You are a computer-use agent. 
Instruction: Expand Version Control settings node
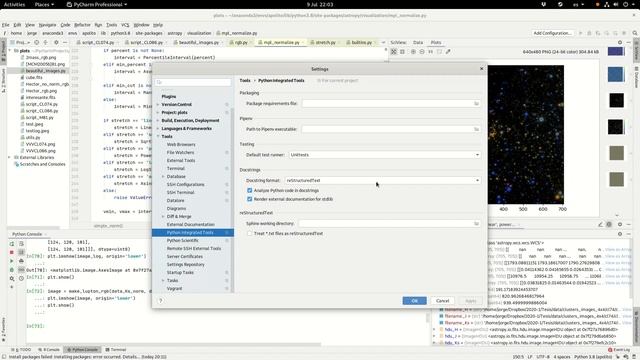click(x=158, y=104)
